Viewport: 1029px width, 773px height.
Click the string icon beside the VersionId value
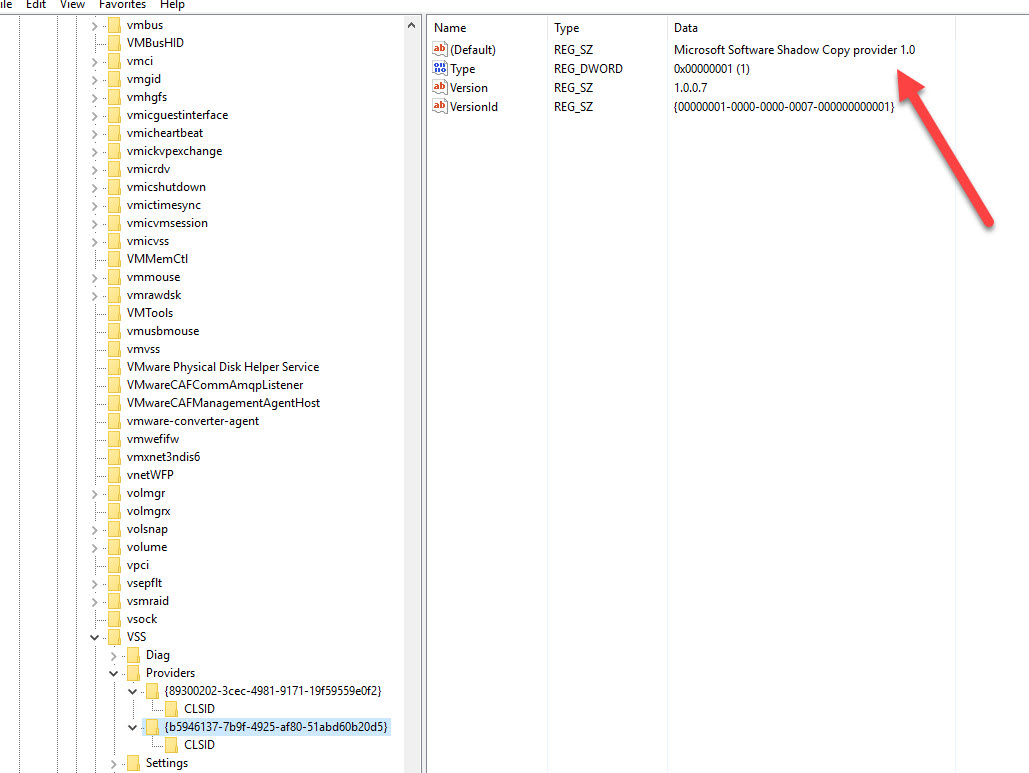pos(439,106)
